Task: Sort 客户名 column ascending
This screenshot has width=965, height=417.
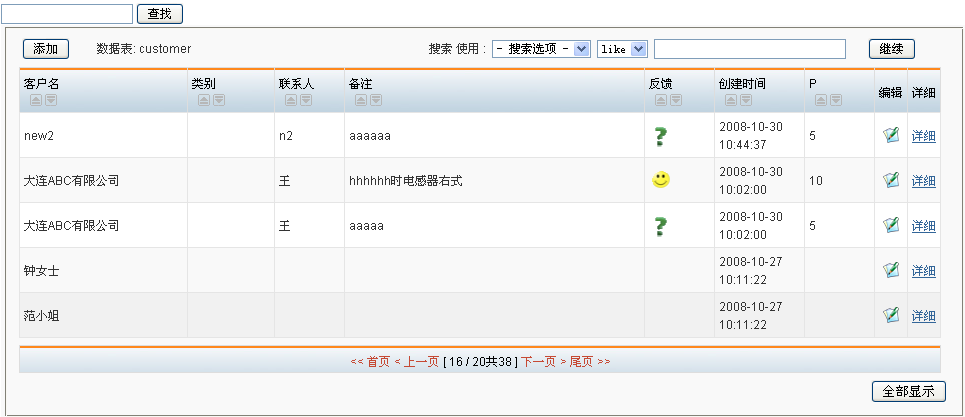Action: click(x=36, y=100)
